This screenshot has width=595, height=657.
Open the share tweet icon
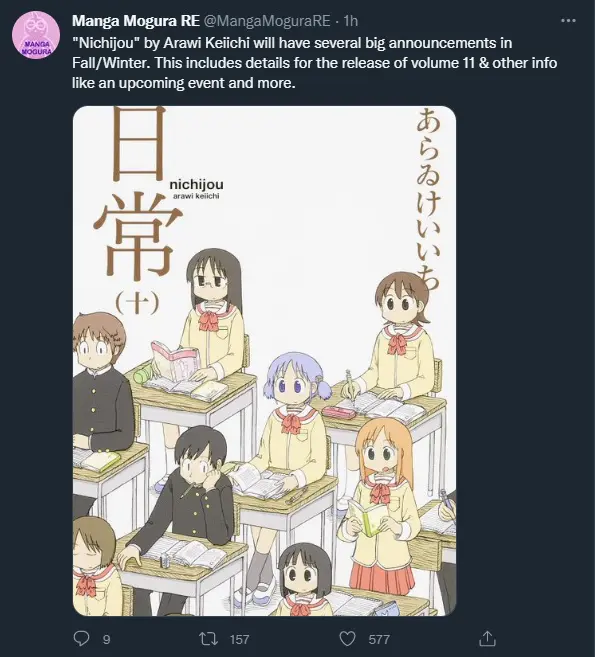(x=487, y=639)
